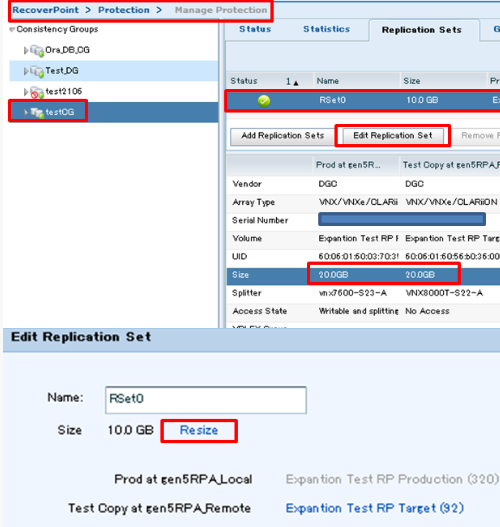Click the Array Type row label
The image size is (500, 527).
pos(253,202)
